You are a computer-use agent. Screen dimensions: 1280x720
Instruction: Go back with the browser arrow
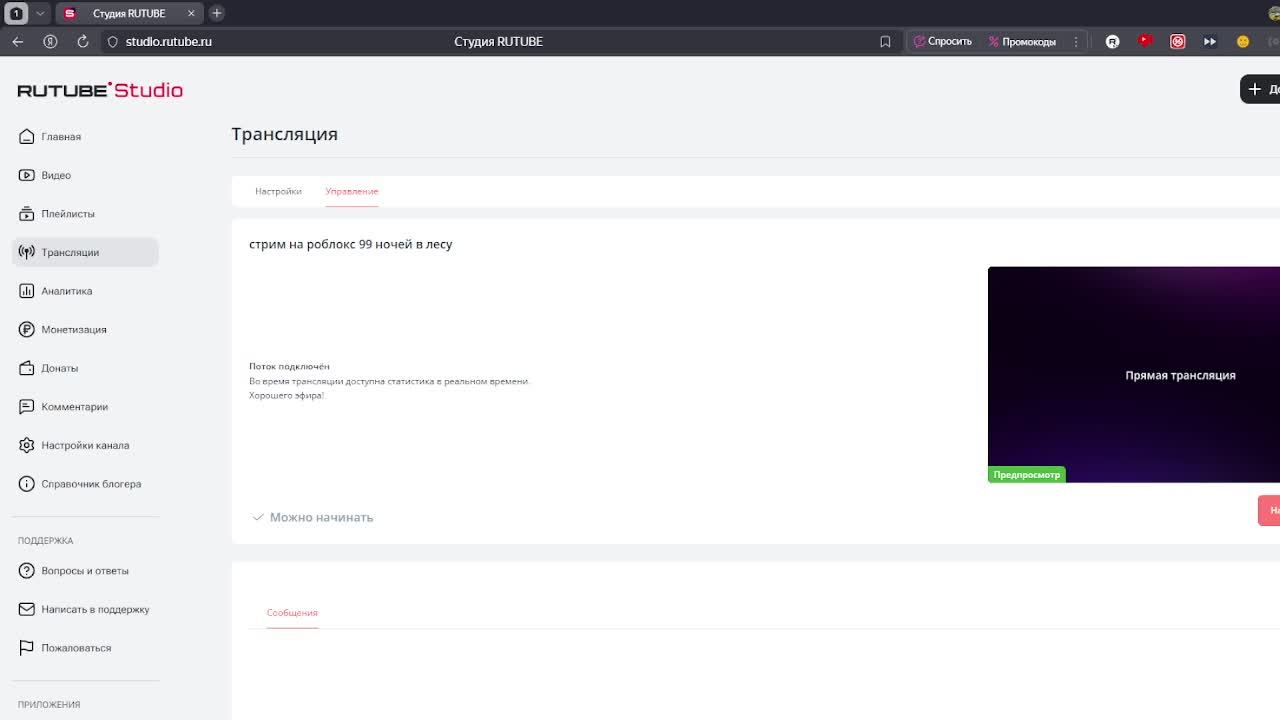pos(17,41)
